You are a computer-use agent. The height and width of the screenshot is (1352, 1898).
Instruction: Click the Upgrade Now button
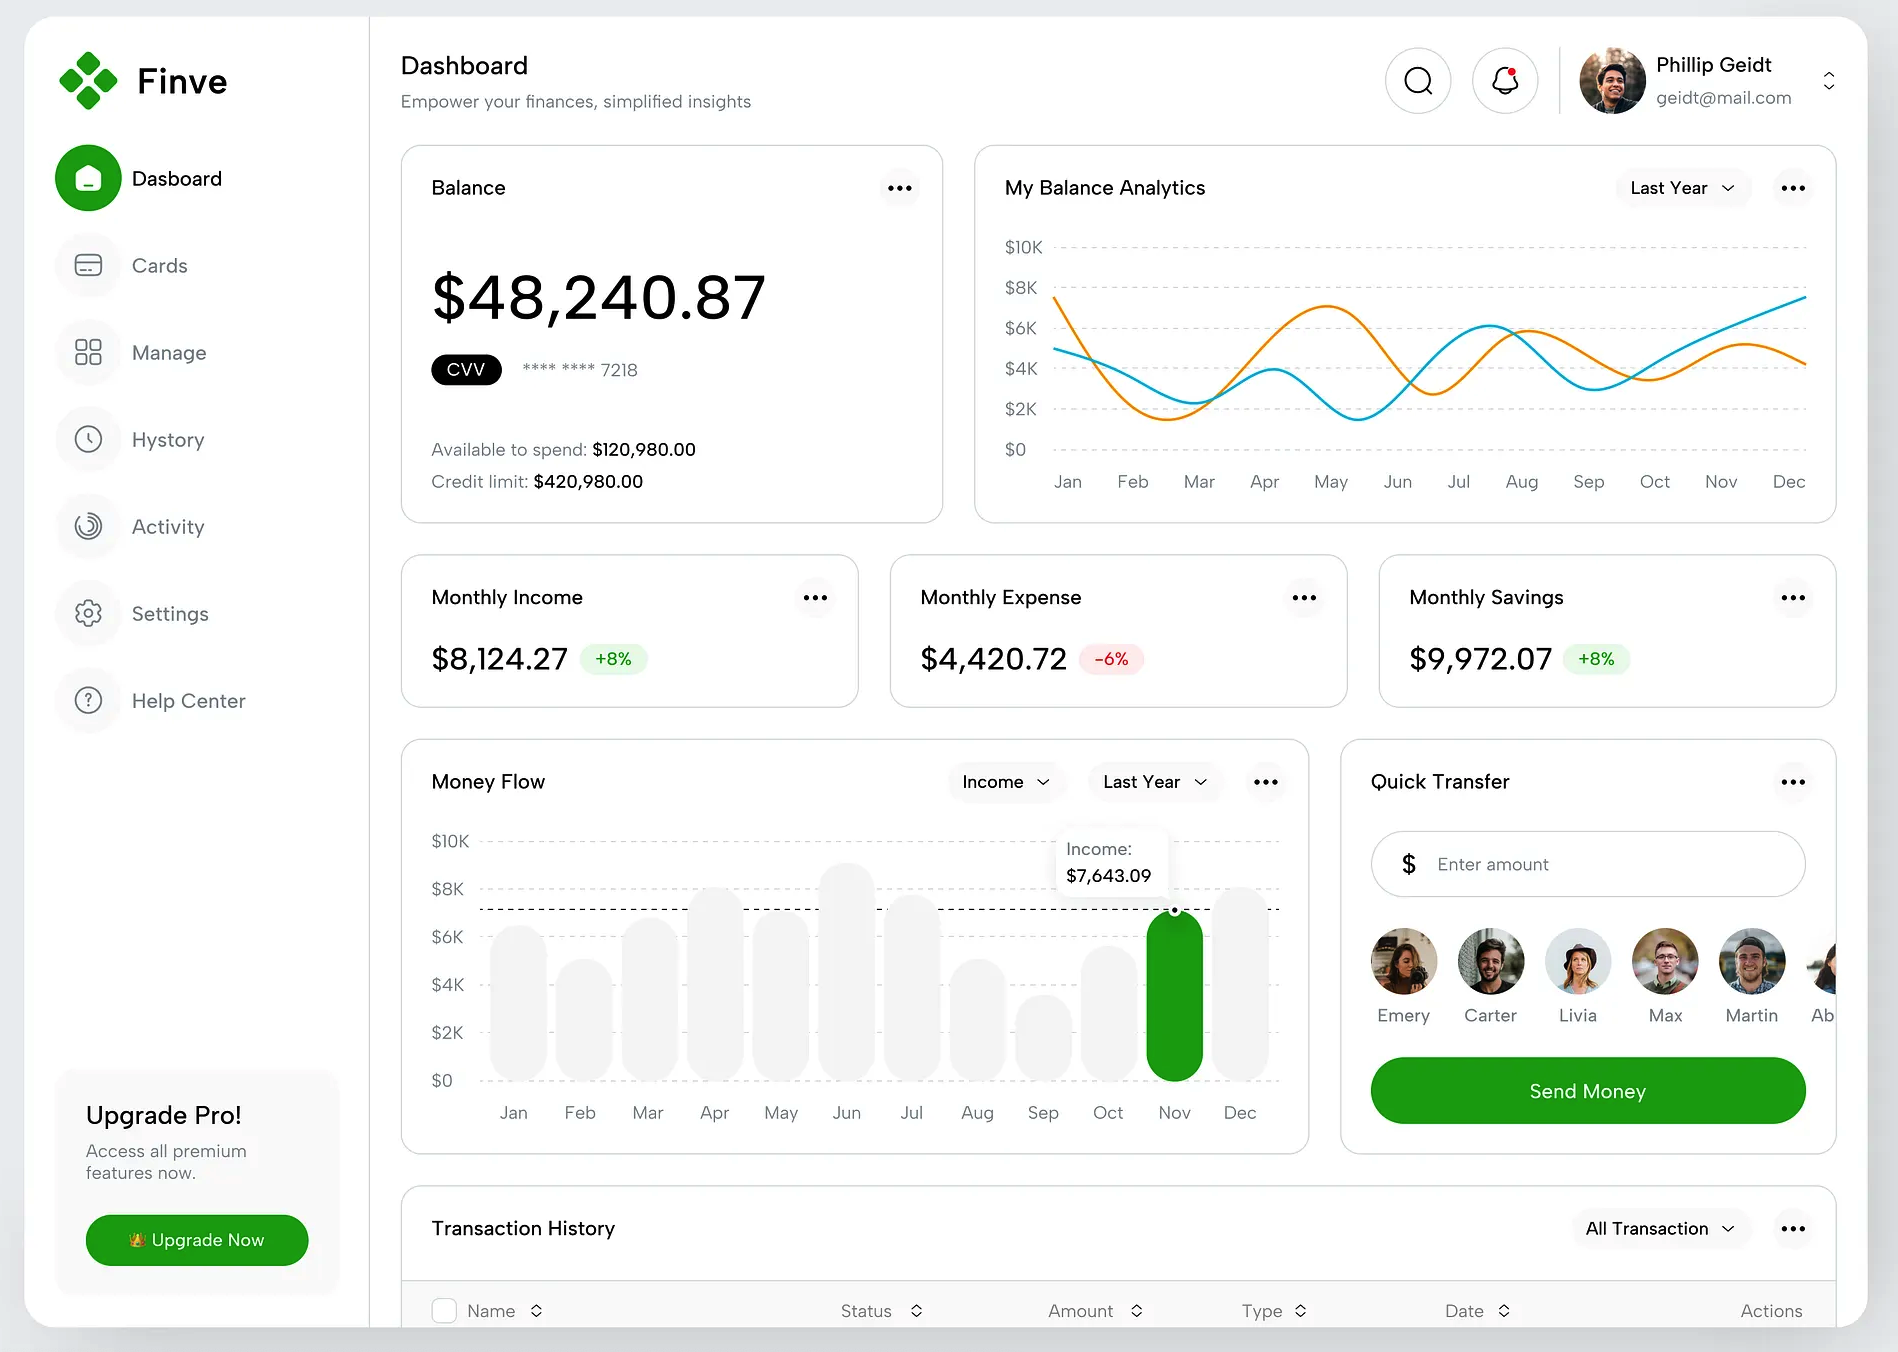pos(197,1240)
